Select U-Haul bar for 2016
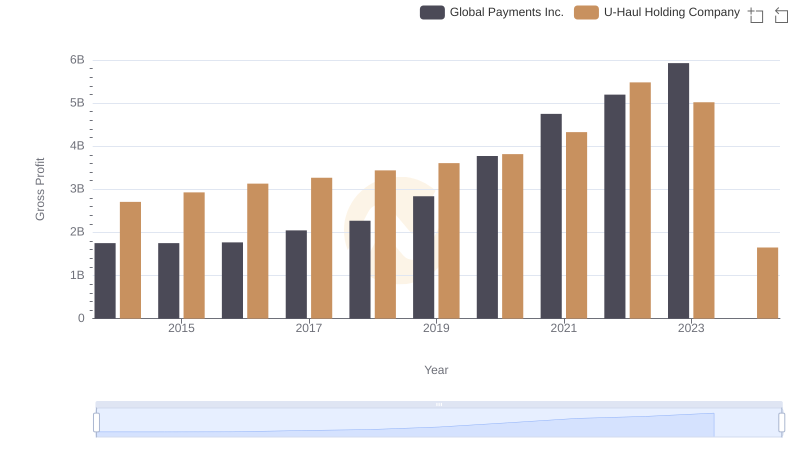The width and height of the screenshot is (800, 461). click(258, 251)
